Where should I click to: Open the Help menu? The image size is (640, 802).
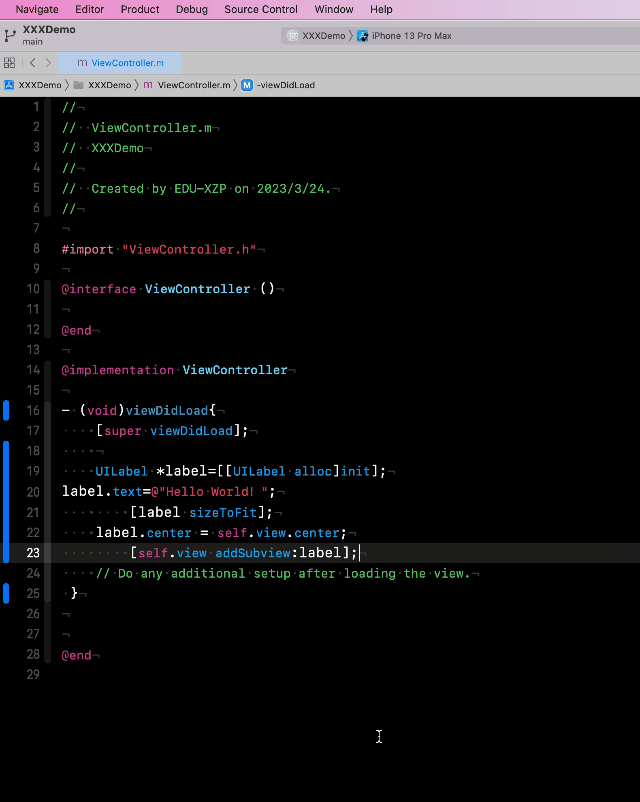(x=381, y=9)
